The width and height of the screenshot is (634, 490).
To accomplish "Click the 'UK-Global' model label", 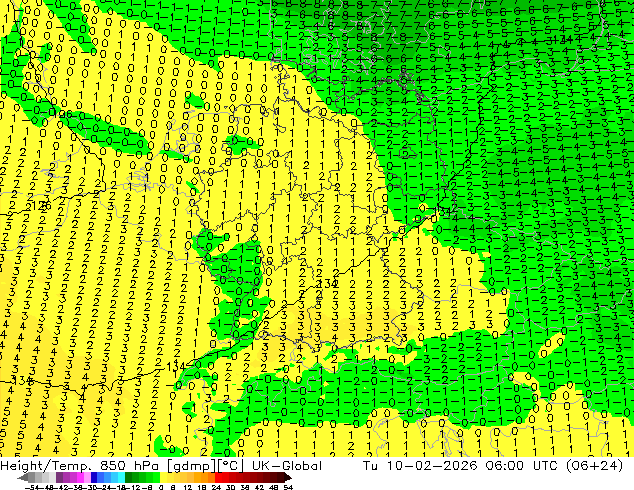I will pyautogui.click(x=287, y=466).
